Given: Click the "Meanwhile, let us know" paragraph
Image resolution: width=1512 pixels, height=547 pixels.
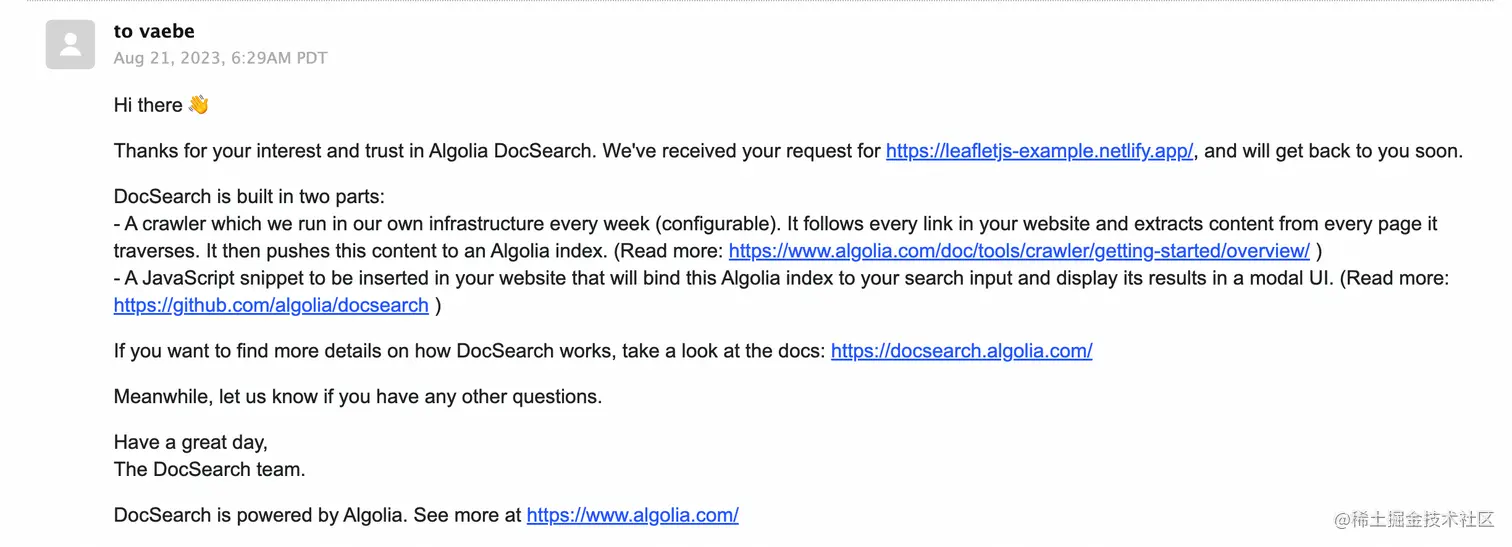Looking at the screenshot, I should pos(358,397).
